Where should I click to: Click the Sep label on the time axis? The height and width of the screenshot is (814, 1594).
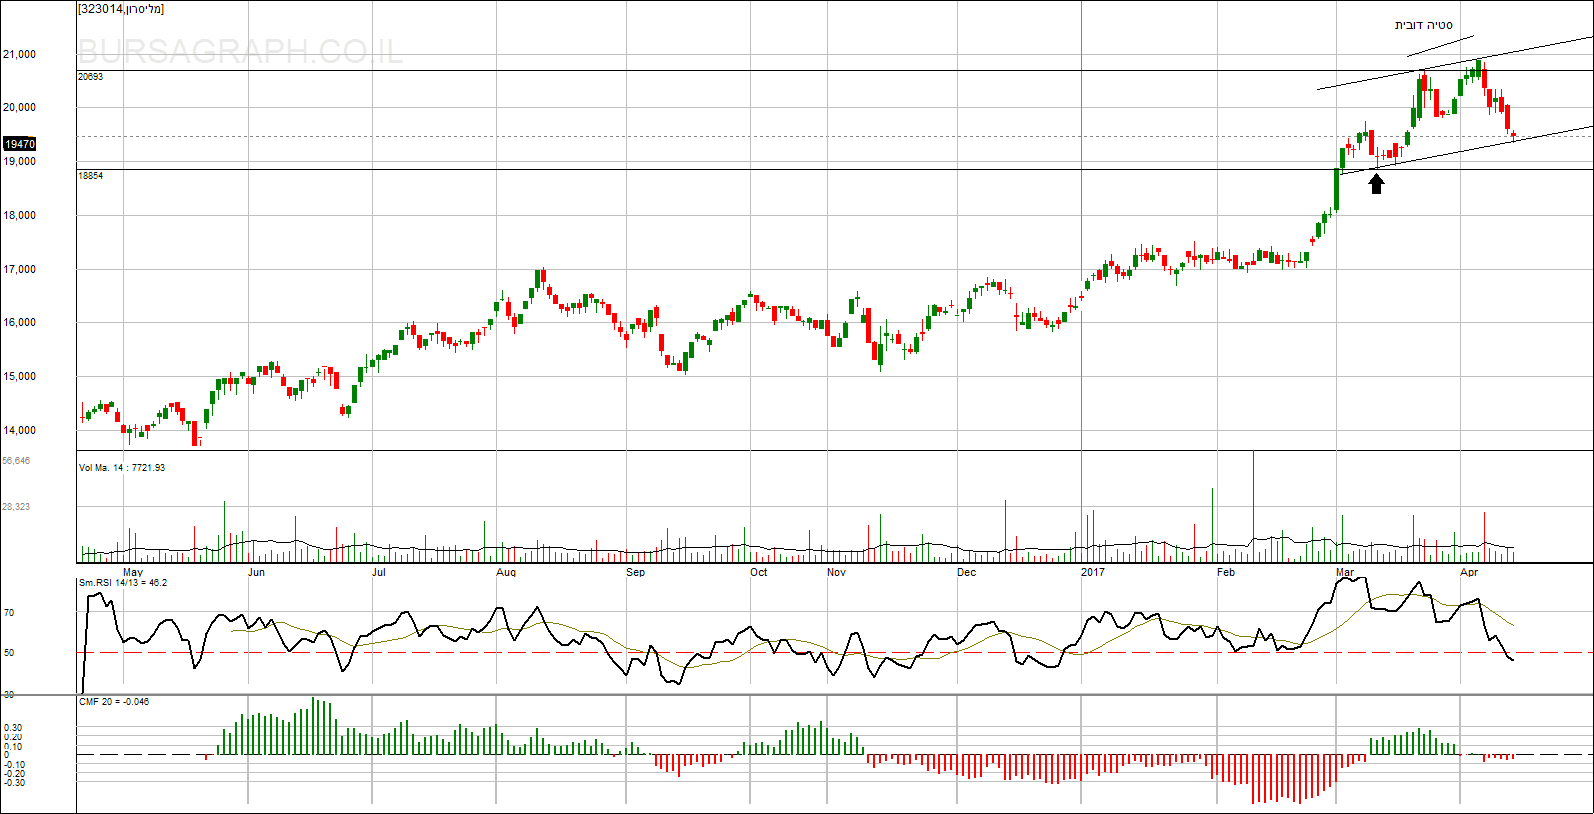coord(636,573)
